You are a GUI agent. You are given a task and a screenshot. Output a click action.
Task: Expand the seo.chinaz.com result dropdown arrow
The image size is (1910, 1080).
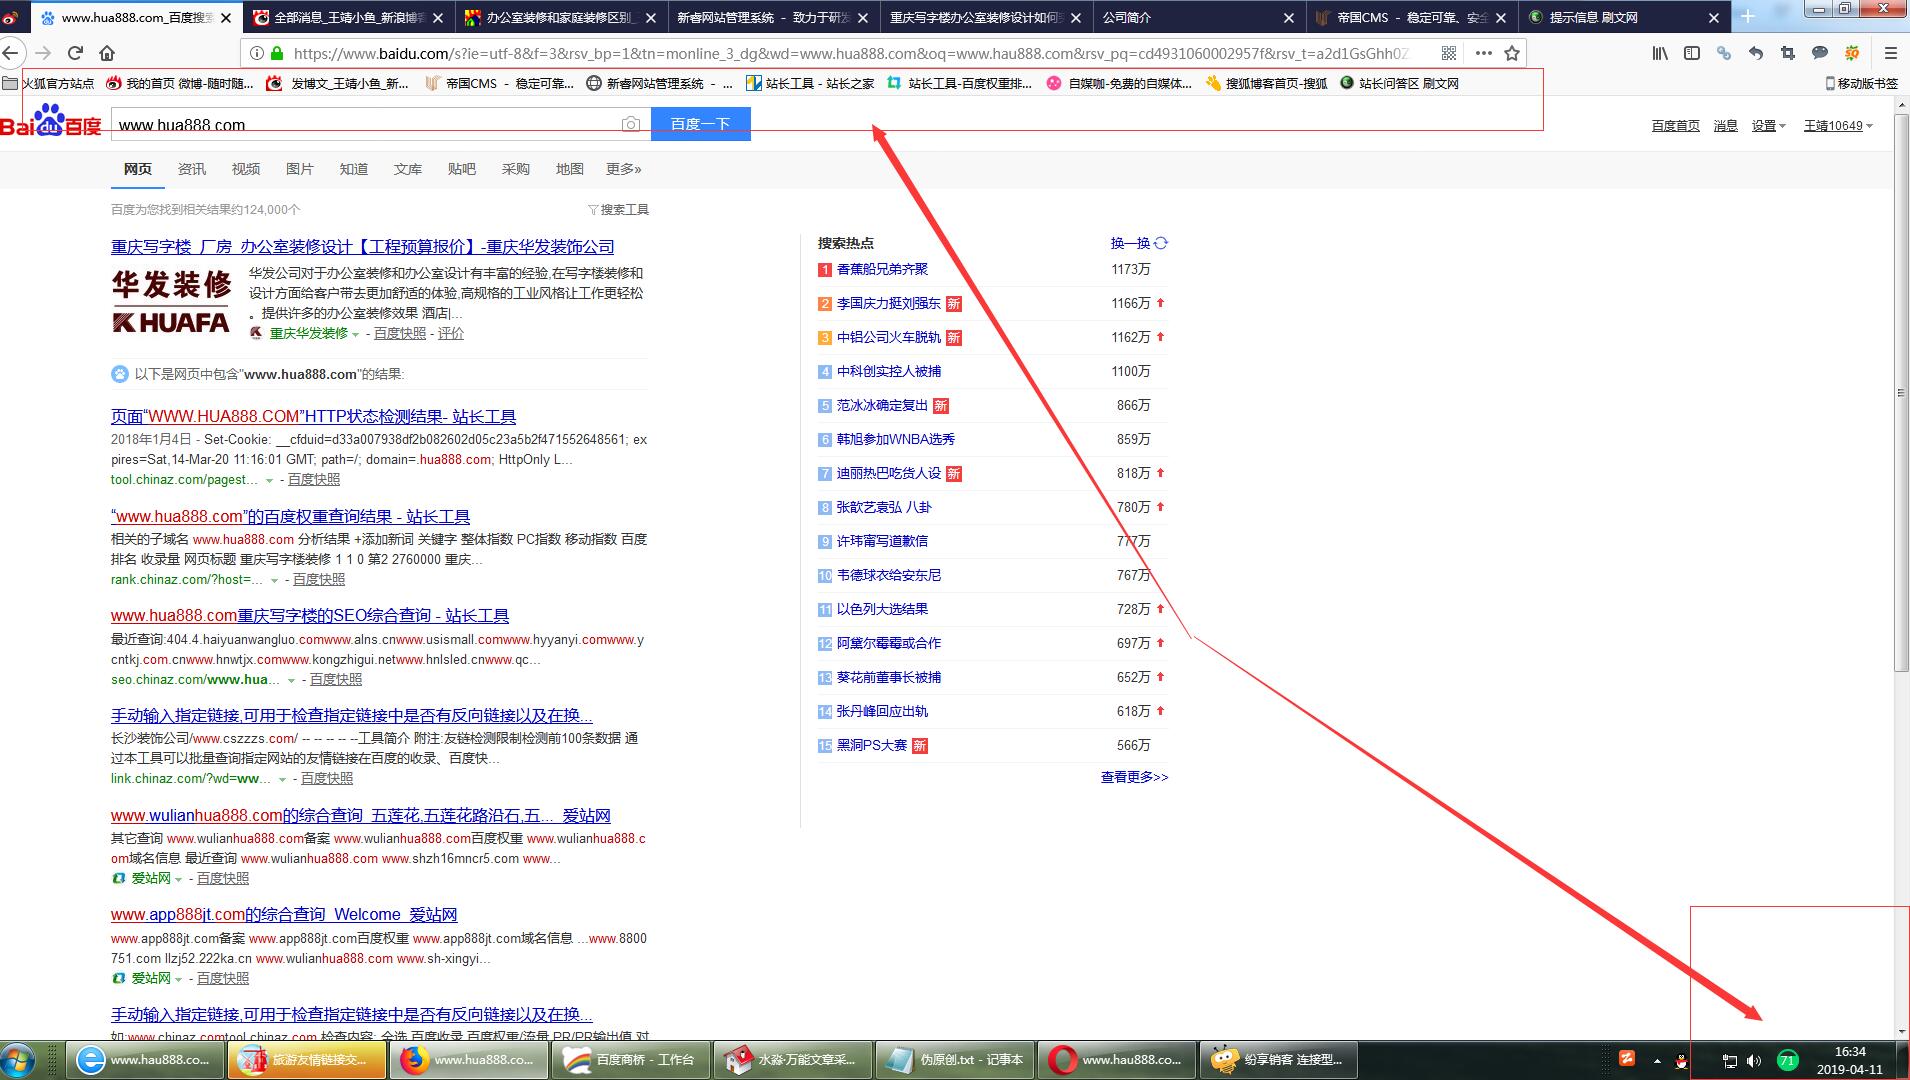(x=291, y=680)
